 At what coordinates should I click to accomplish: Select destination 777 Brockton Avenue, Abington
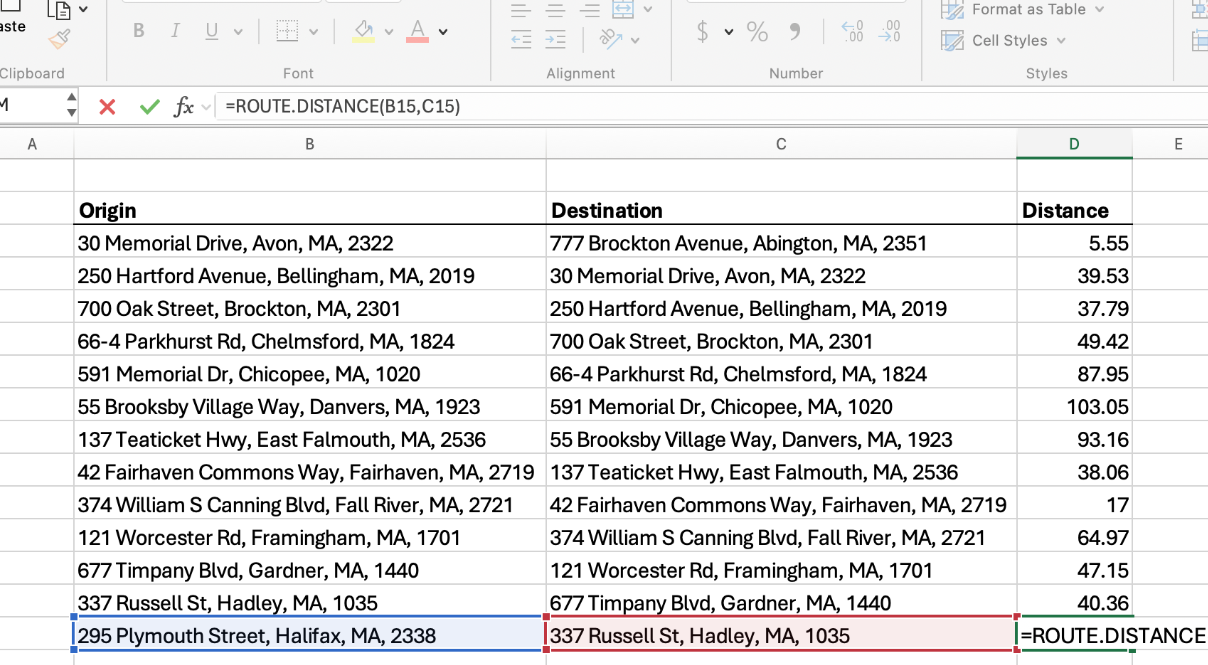tap(781, 243)
